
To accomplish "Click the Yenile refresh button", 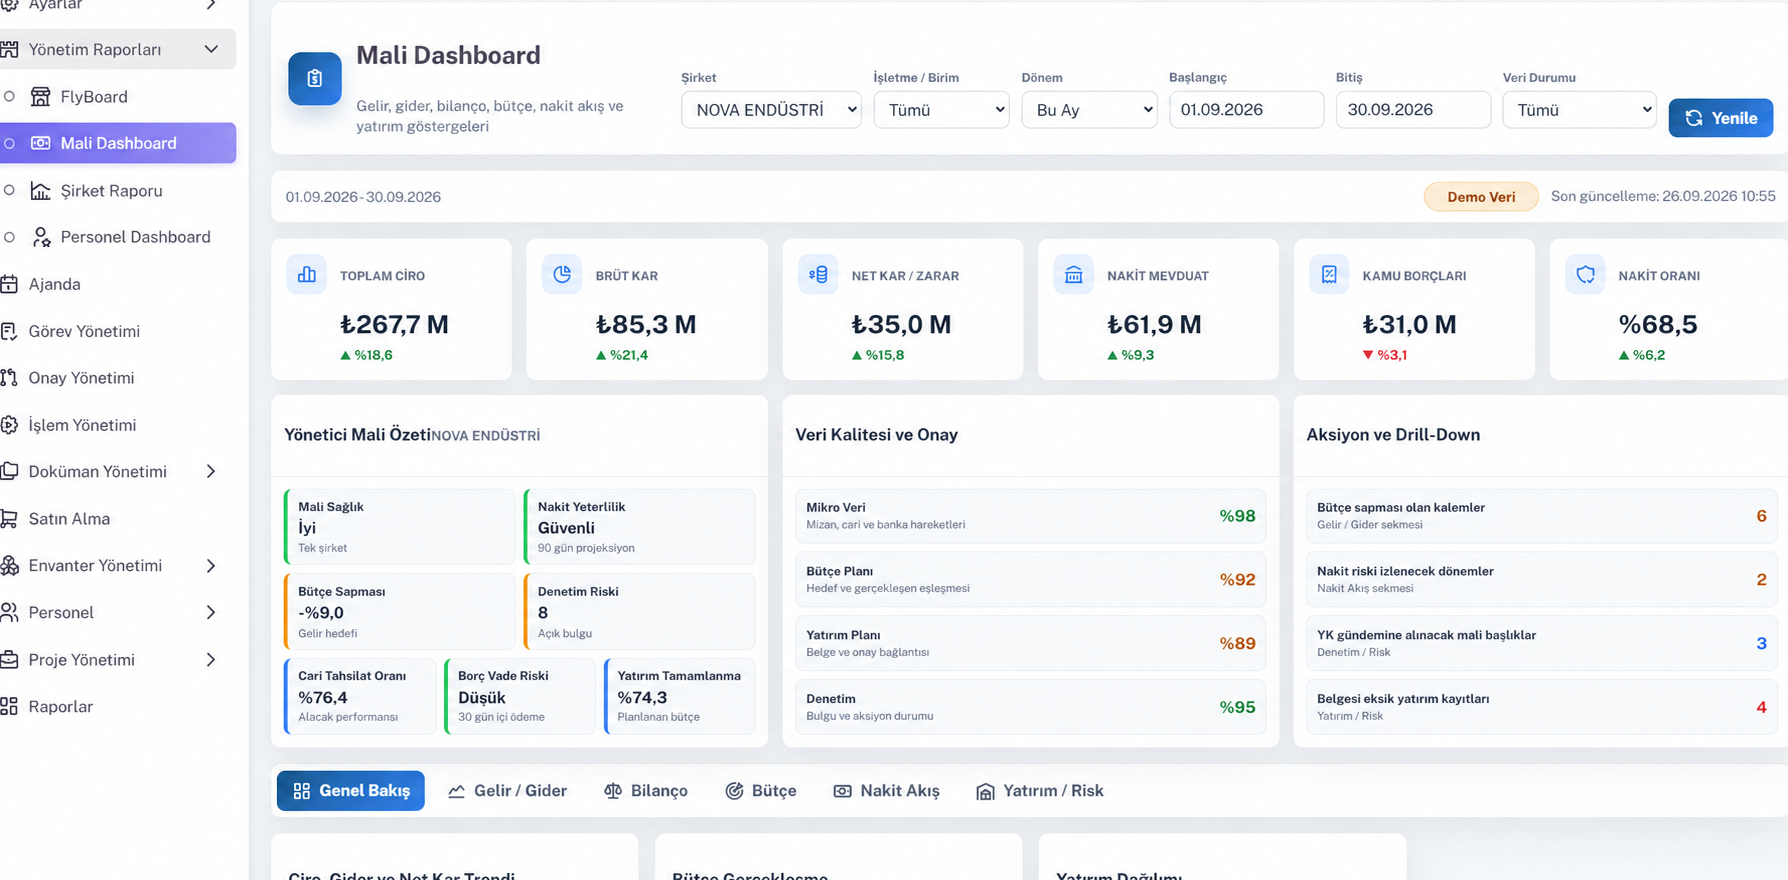I will [1721, 118].
